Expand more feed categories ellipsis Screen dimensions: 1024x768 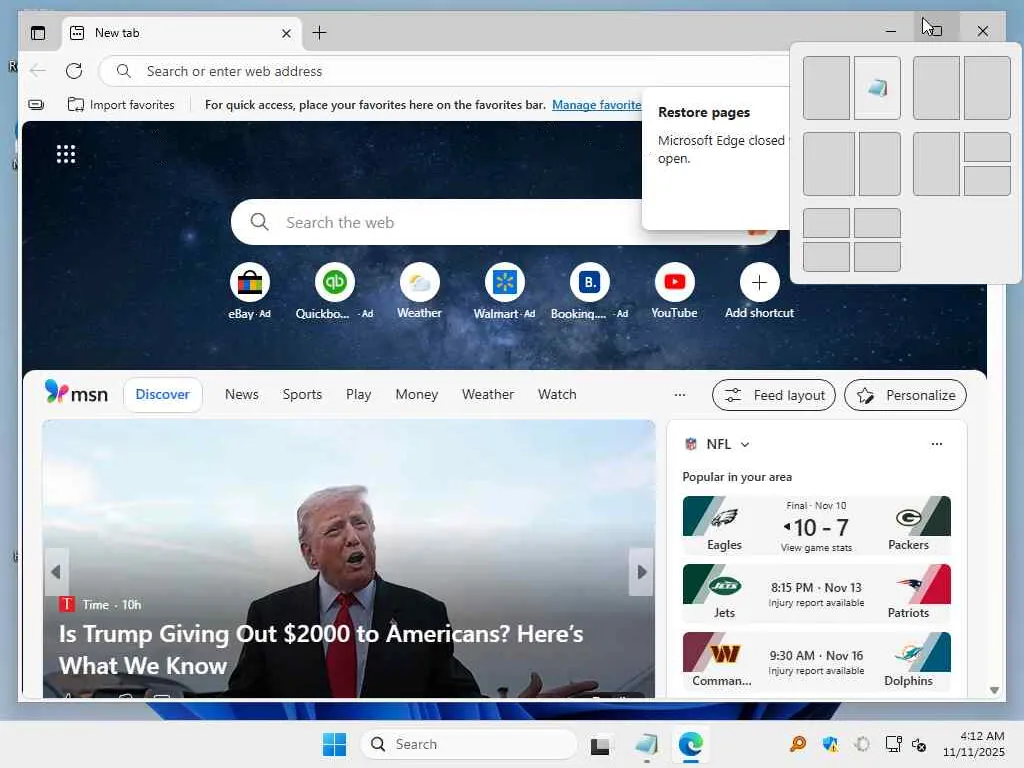680,394
